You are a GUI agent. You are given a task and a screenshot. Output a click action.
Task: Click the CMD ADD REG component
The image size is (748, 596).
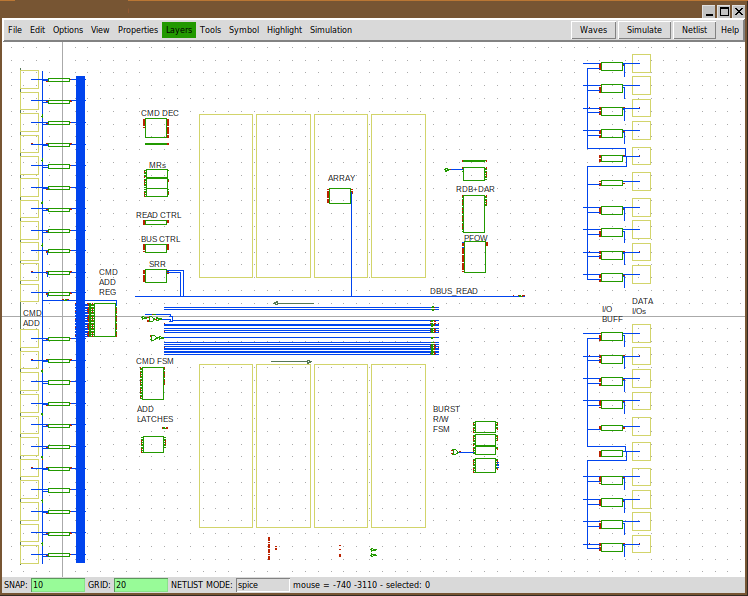coord(102,320)
